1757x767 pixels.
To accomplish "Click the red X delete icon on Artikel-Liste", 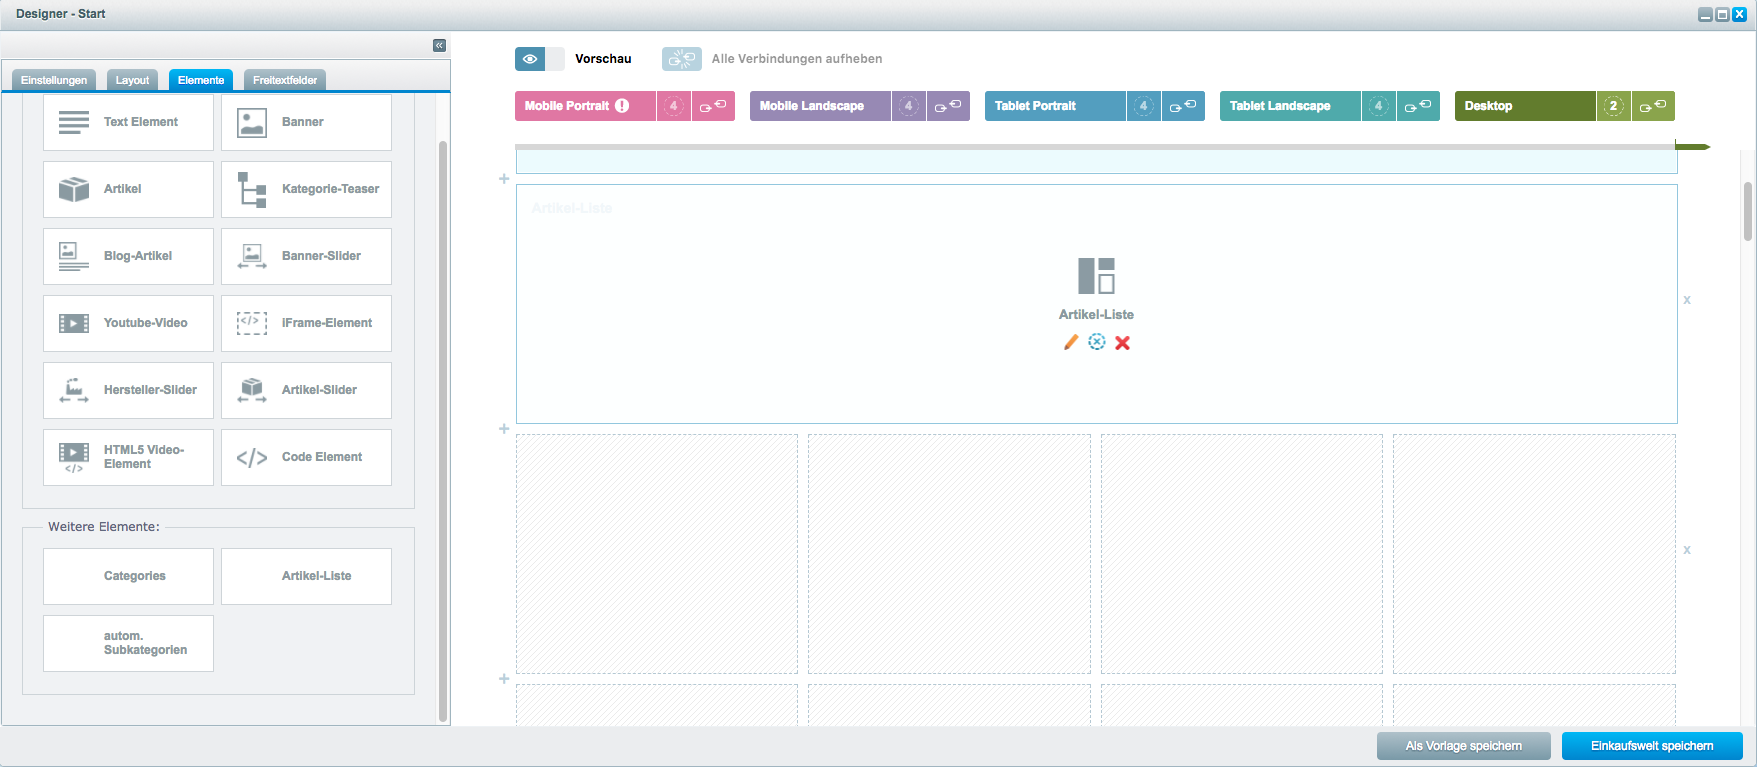I will tap(1123, 343).
